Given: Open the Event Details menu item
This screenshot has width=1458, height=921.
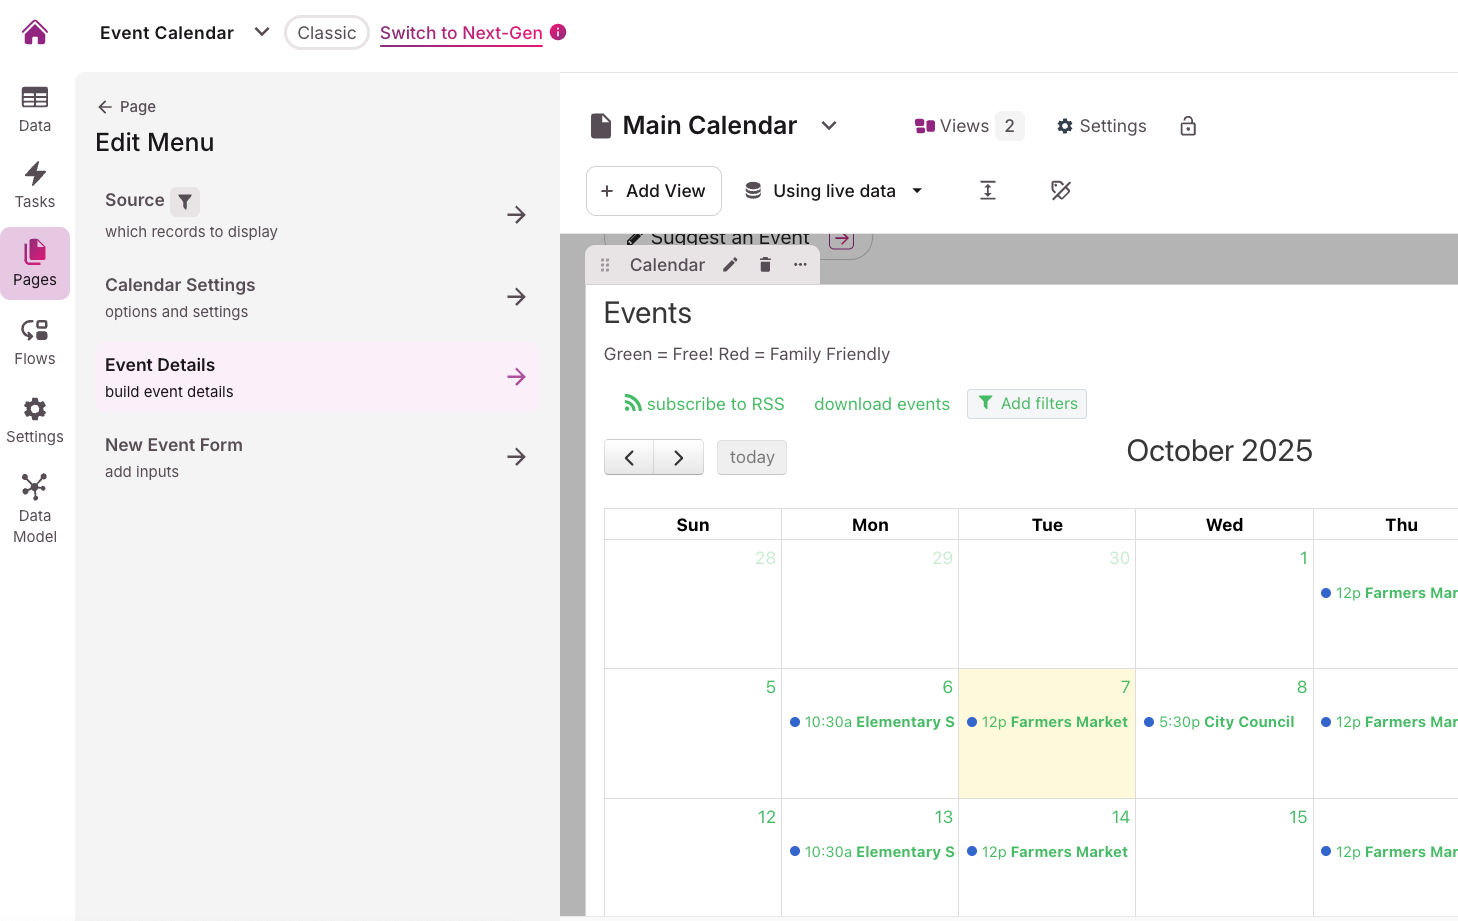Looking at the screenshot, I should [316, 377].
